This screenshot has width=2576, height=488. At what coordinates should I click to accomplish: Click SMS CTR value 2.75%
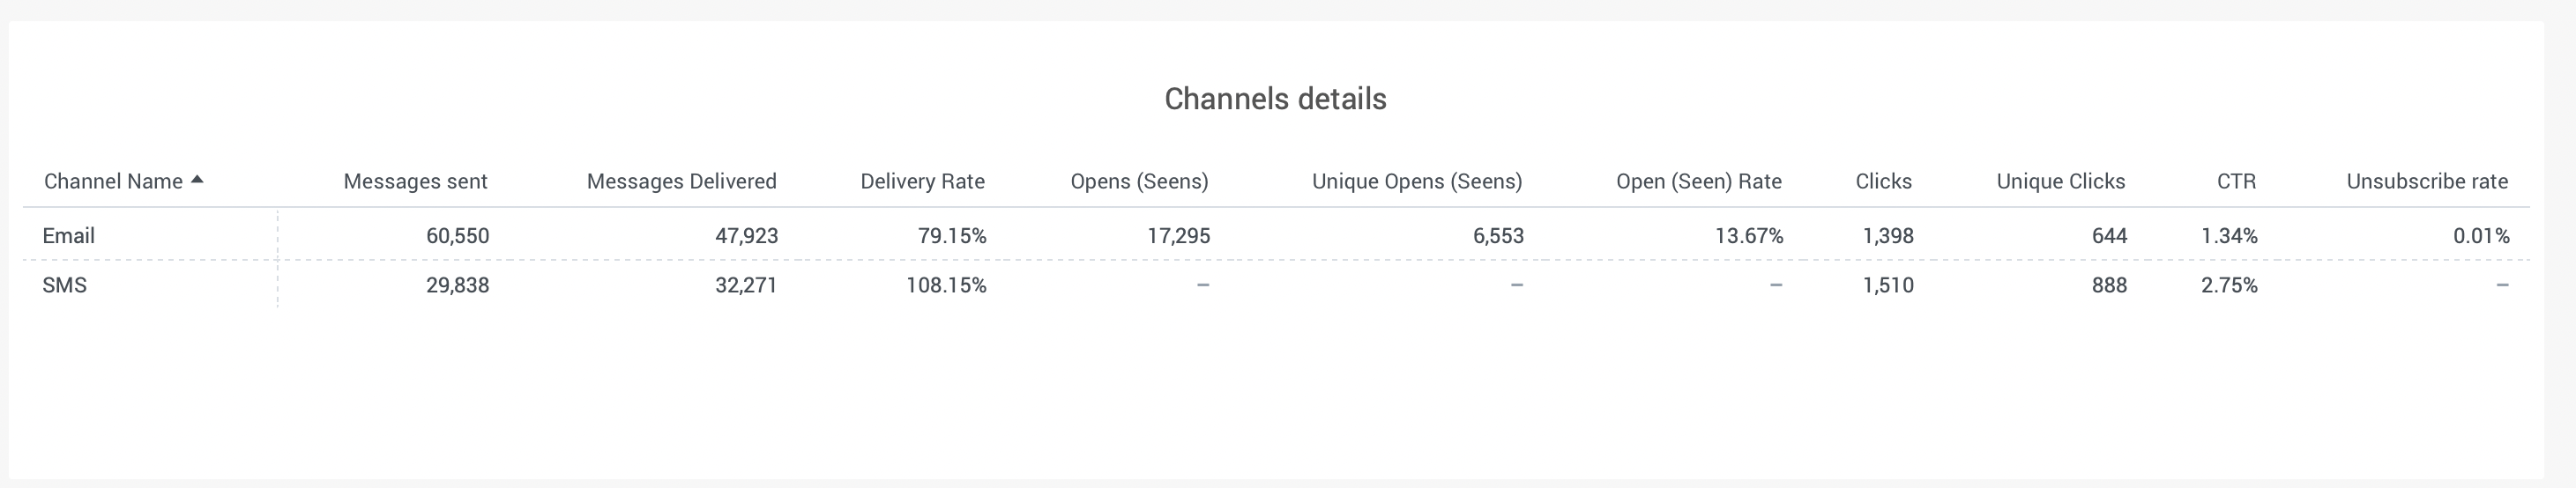click(2229, 286)
